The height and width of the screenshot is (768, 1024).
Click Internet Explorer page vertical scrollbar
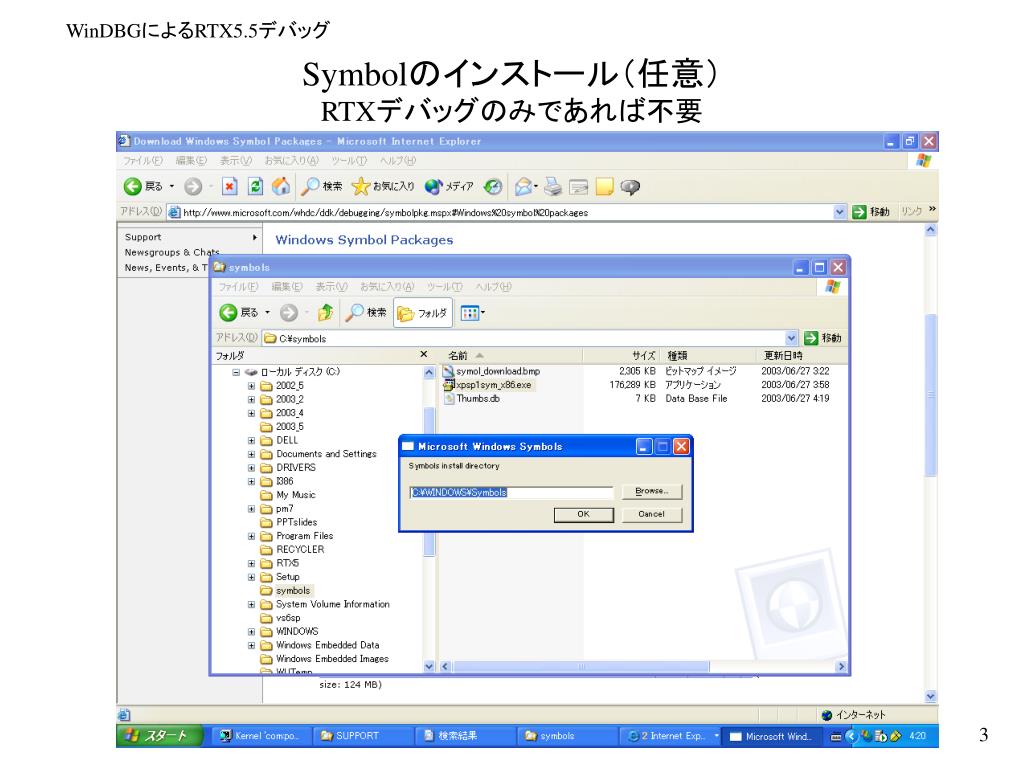931,395
